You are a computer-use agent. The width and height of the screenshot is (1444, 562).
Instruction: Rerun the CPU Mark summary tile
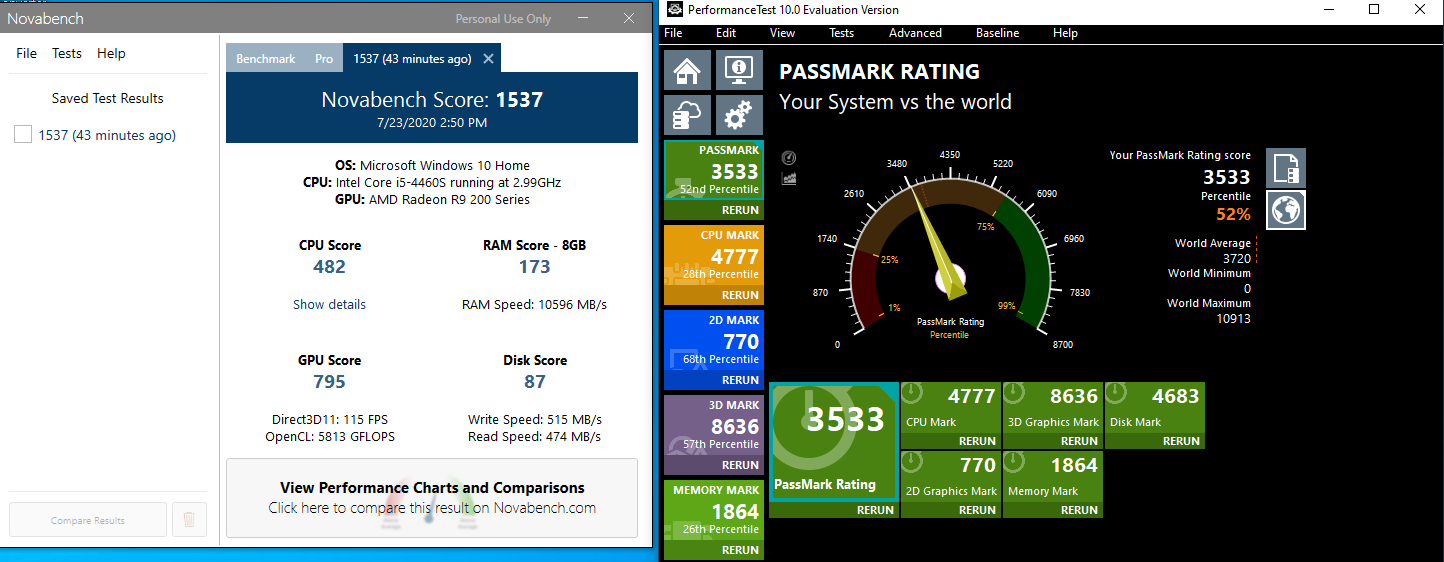click(977, 441)
